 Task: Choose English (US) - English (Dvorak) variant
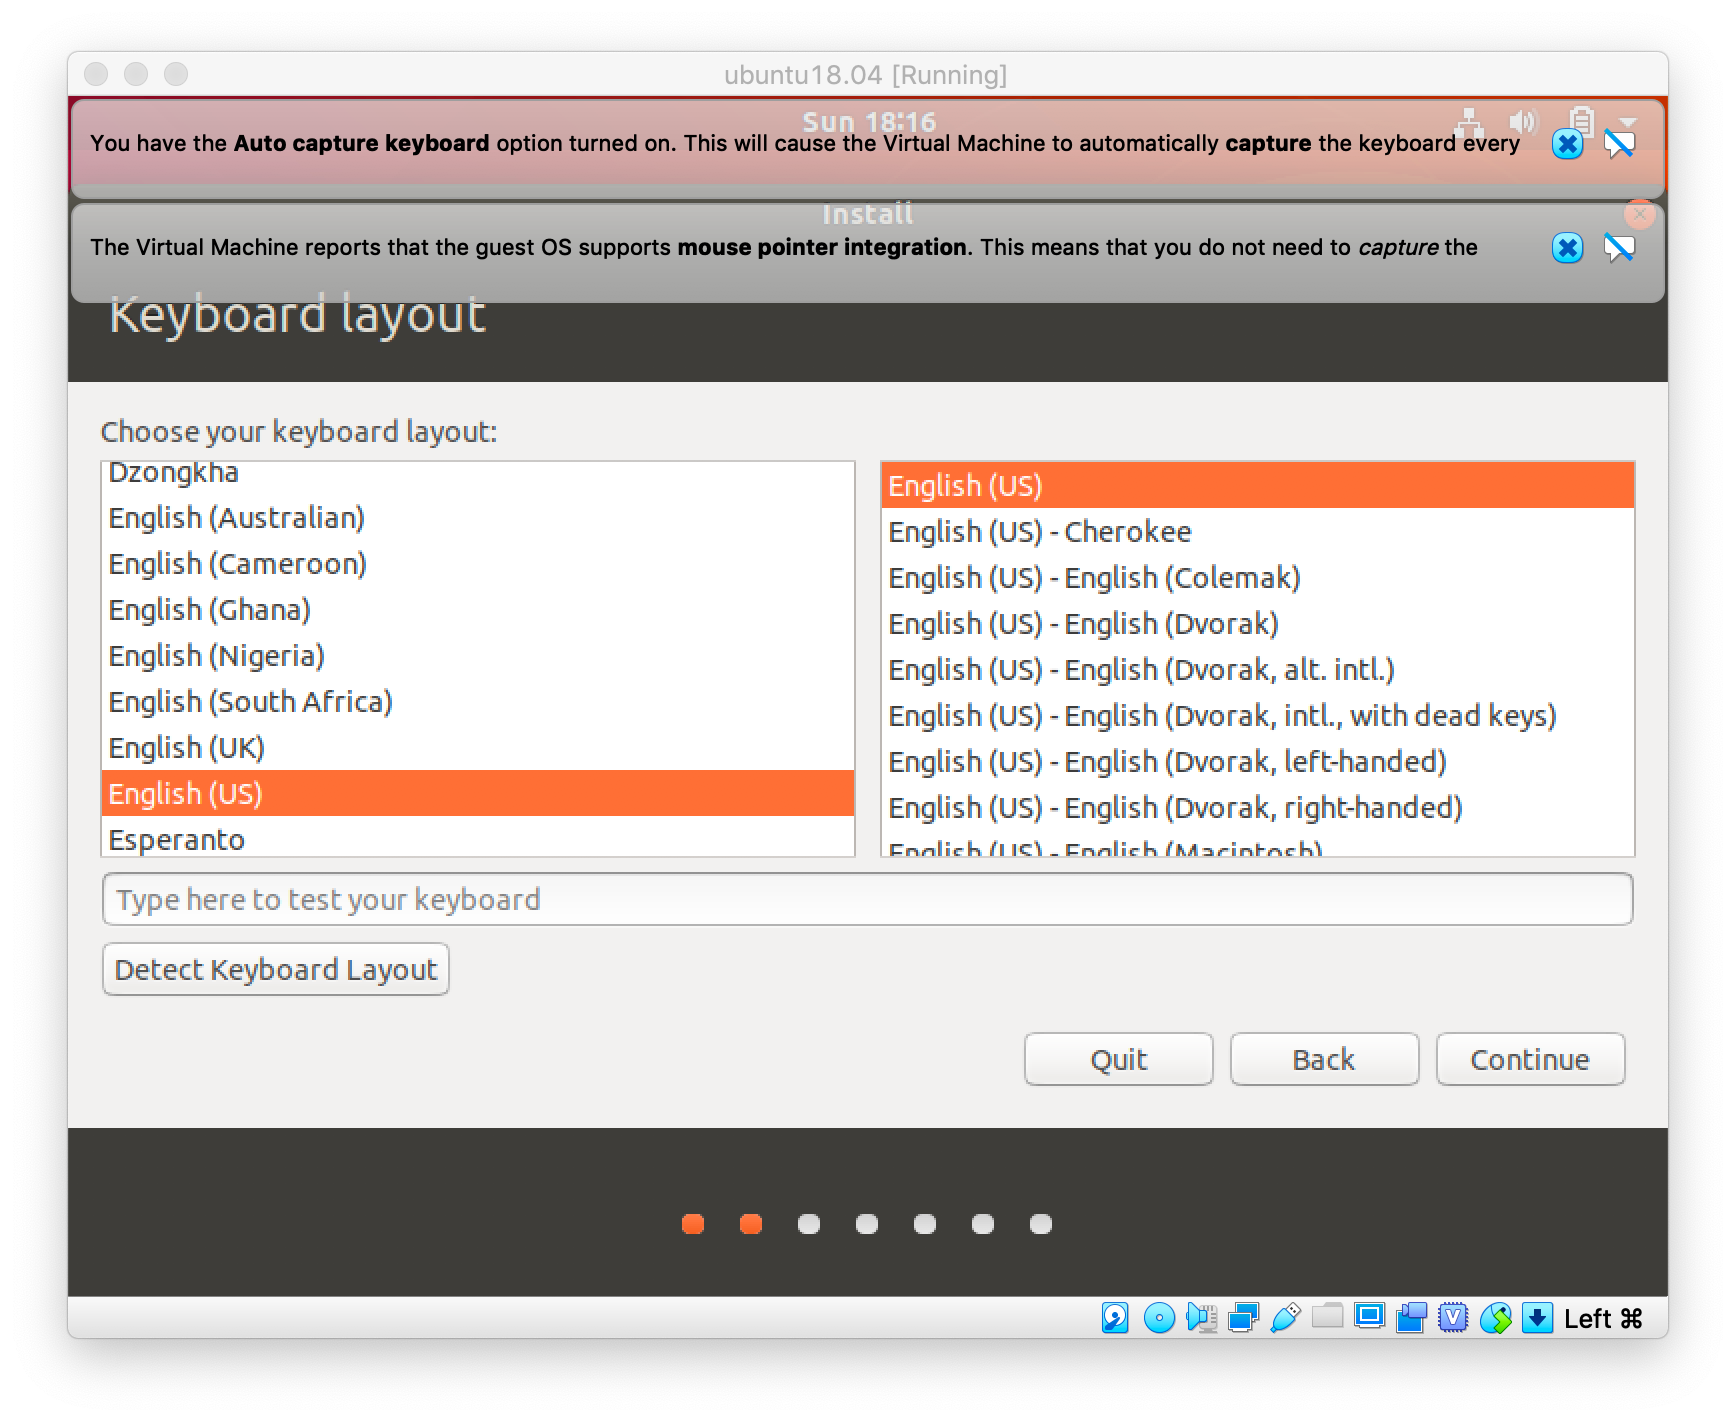point(1258,623)
